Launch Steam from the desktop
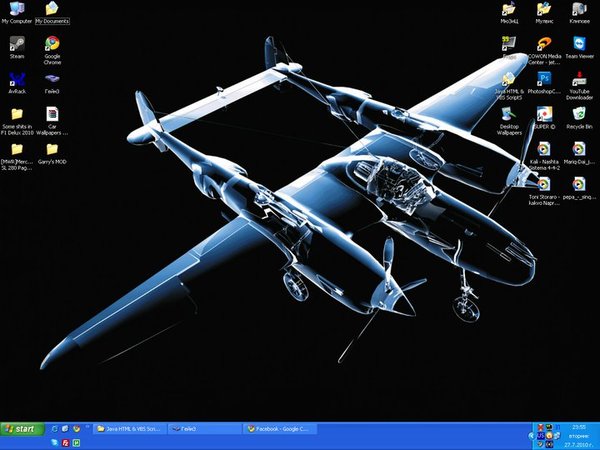Image resolution: width=600 pixels, height=450 pixels. (x=17, y=47)
